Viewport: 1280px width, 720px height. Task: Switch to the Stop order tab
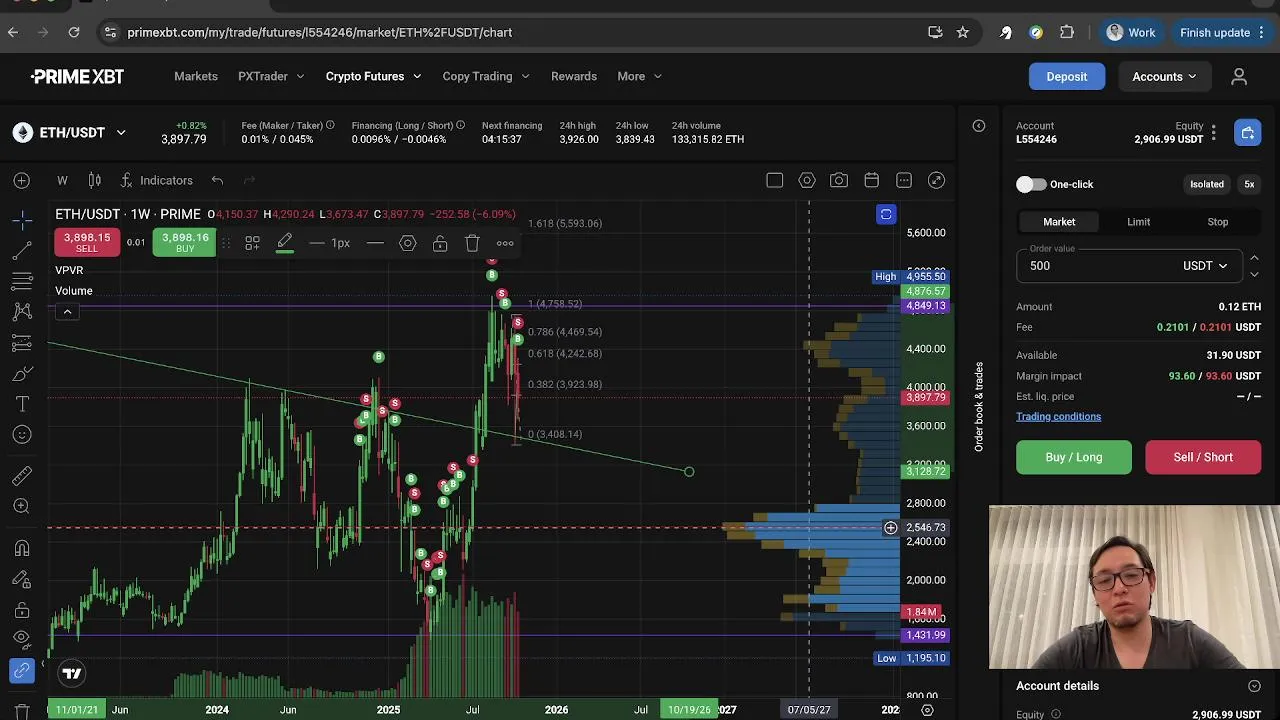(1218, 222)
